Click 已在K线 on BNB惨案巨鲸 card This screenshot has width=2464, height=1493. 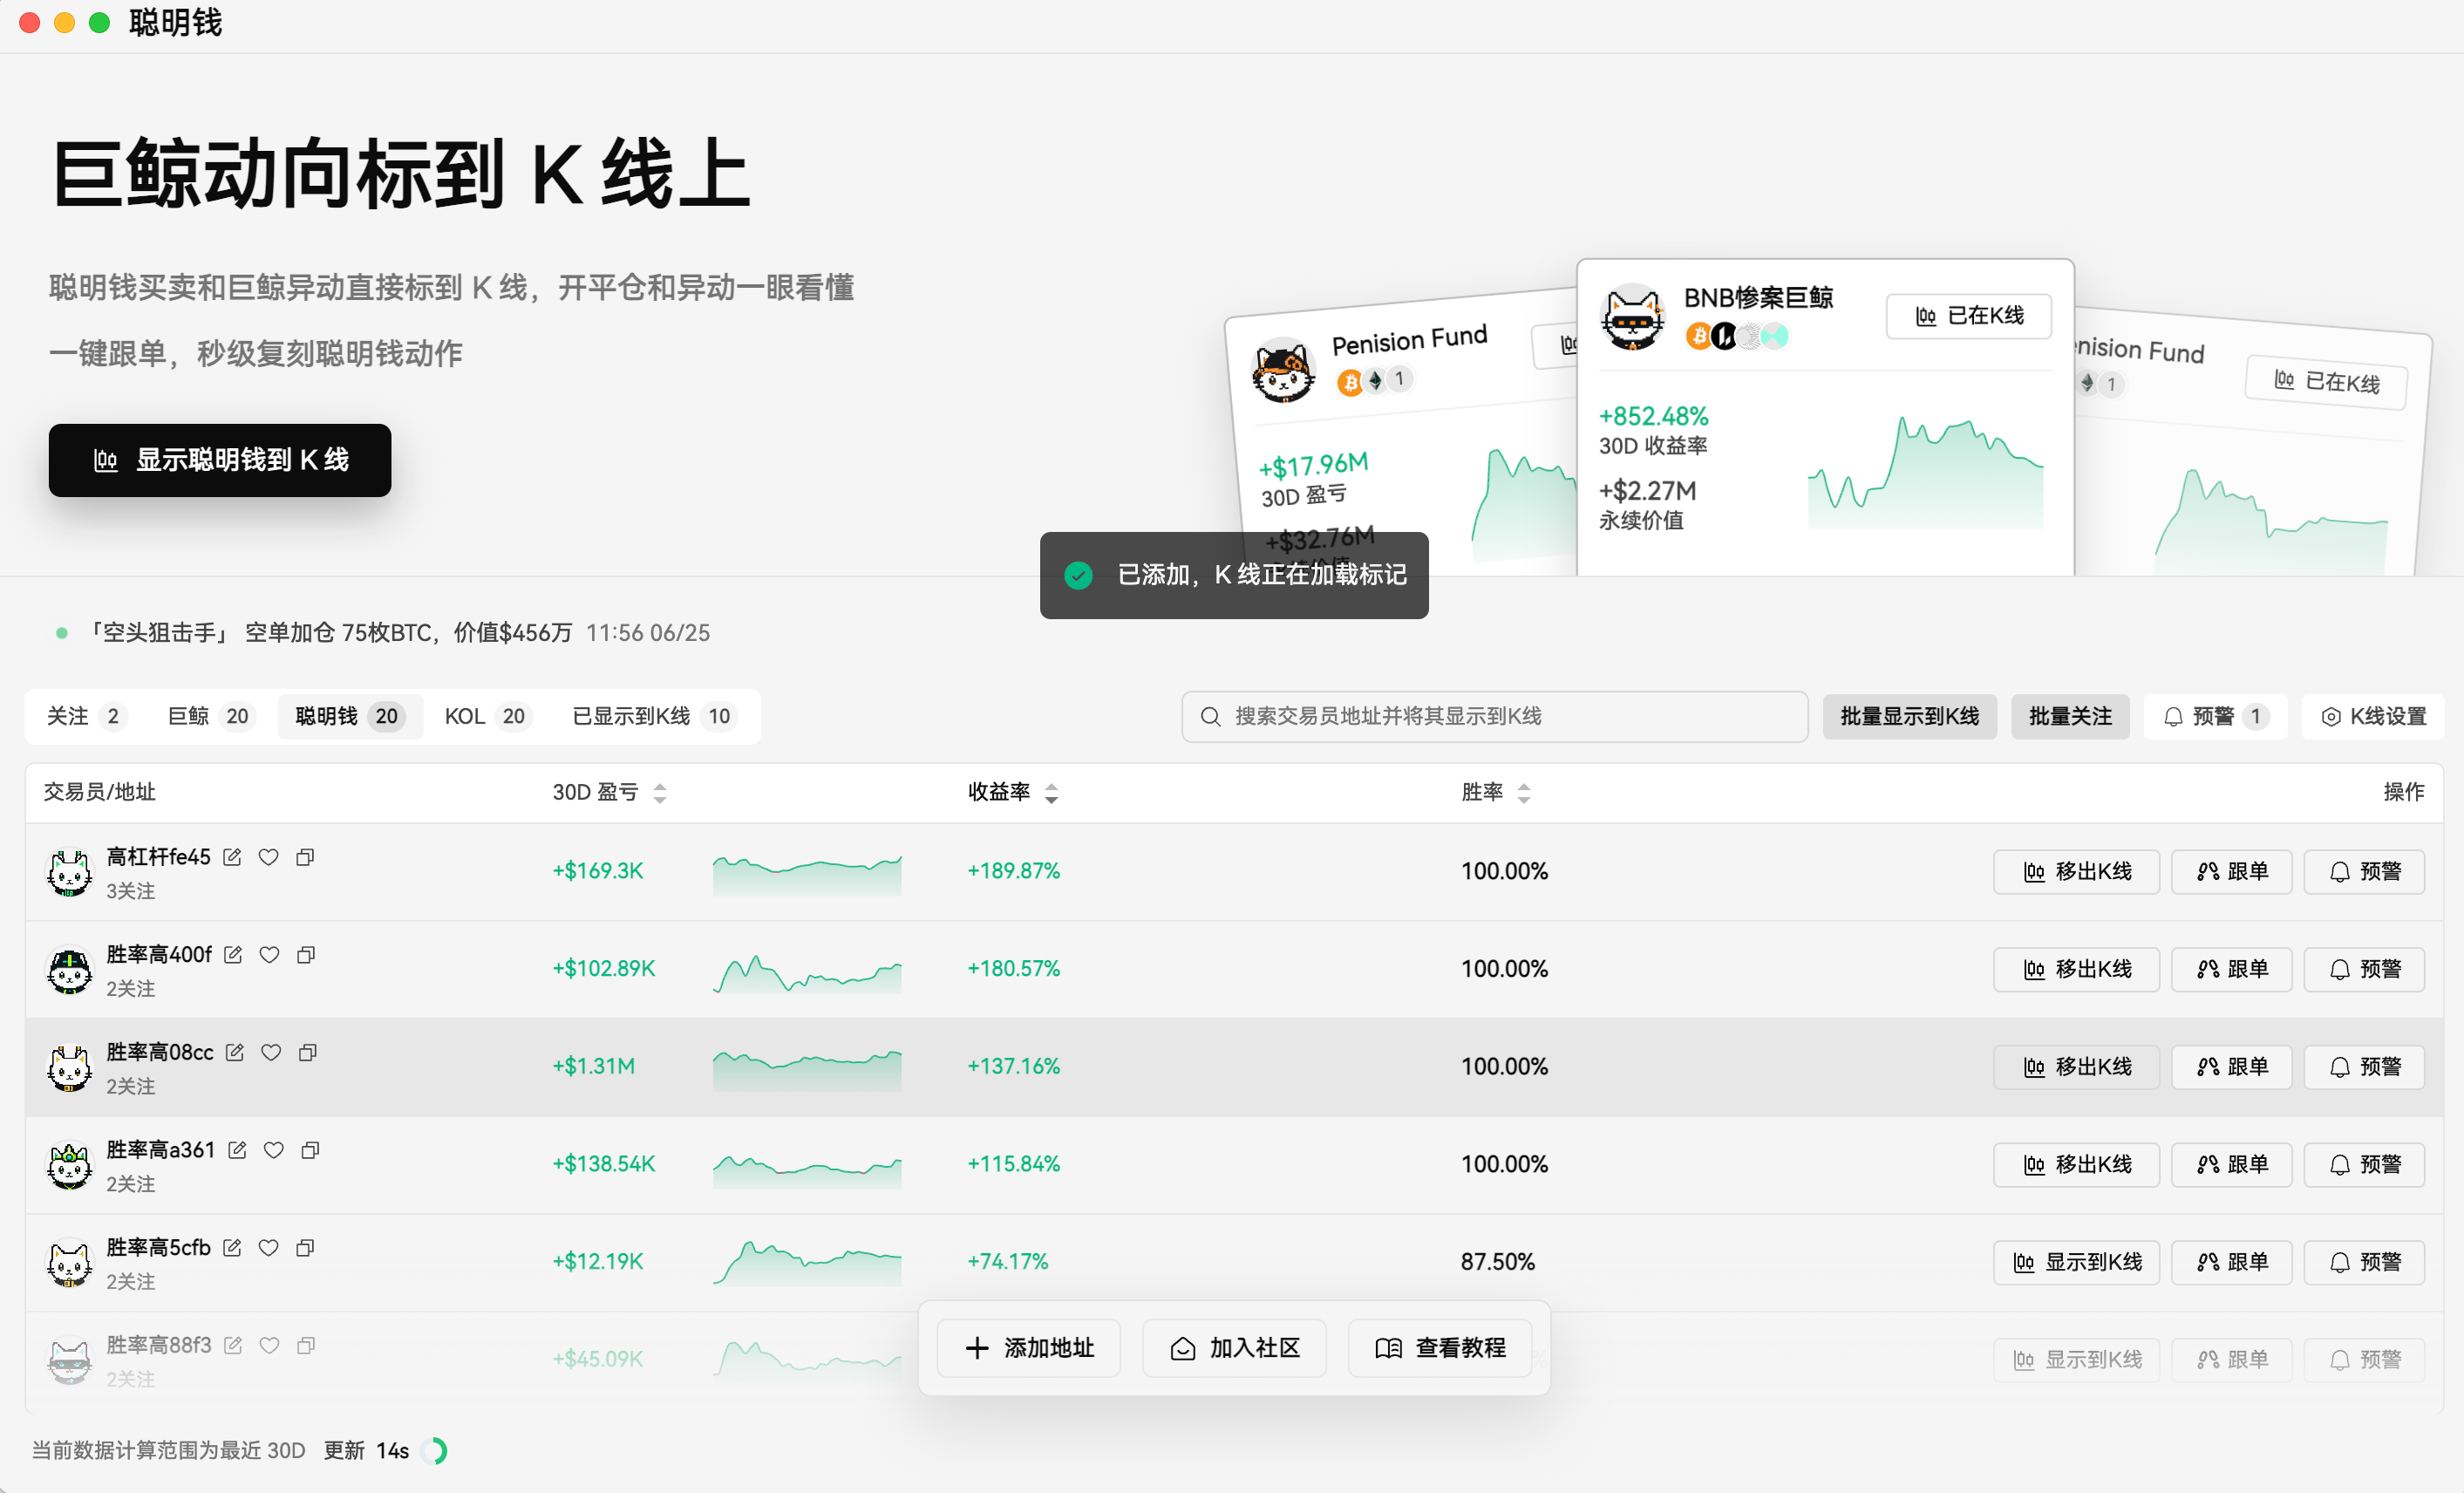click(x=1969, y=316)
